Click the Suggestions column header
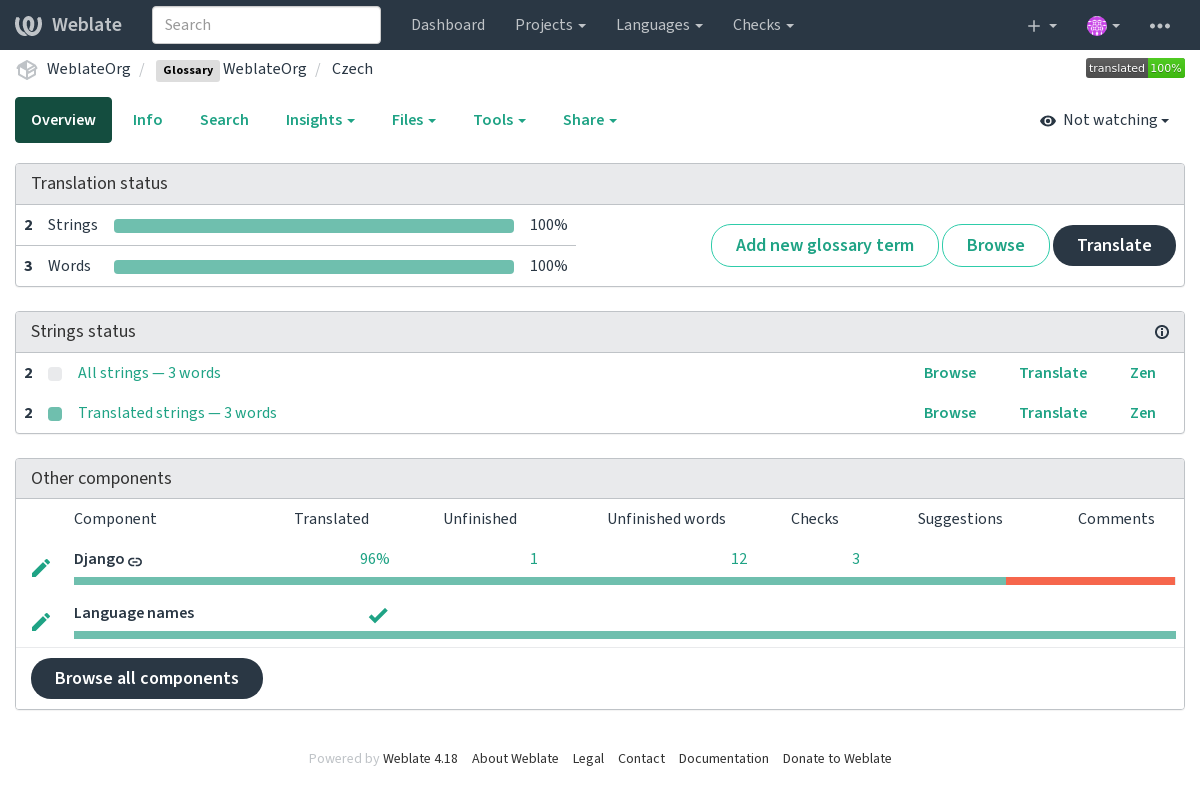This screenshot has width=1200, height=797. (x=960, y=519)
